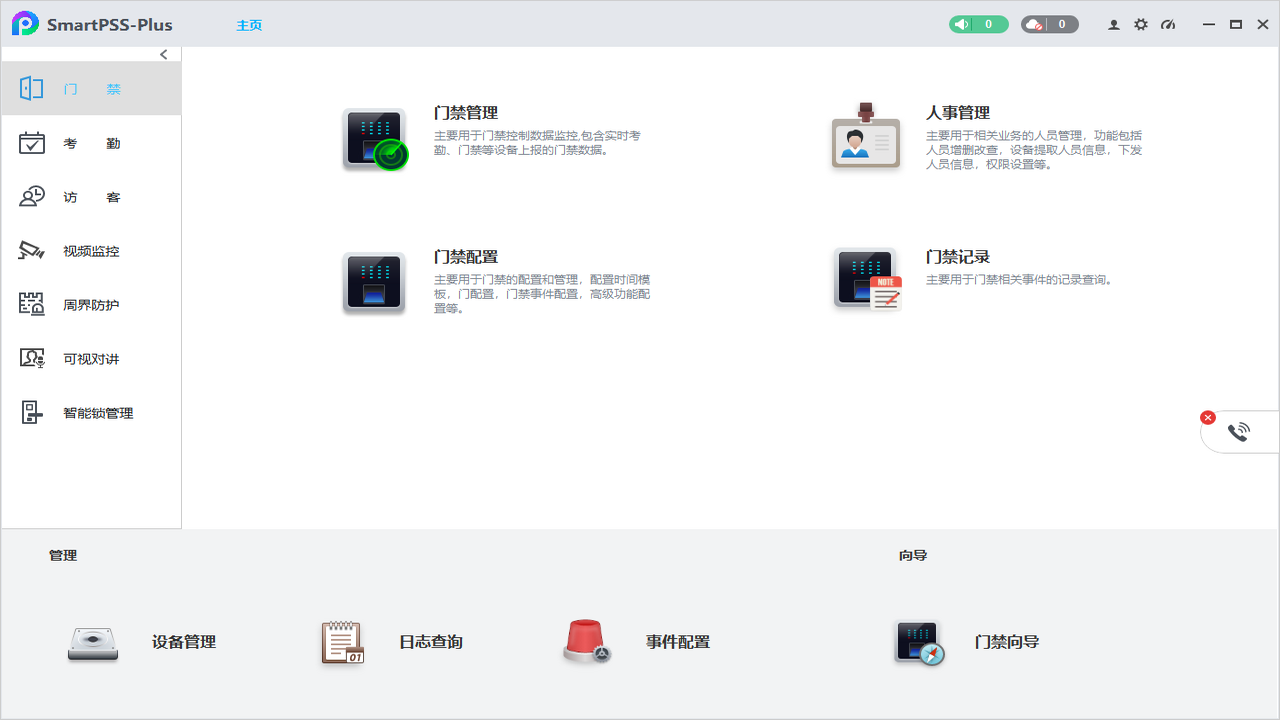The width and height of the screenshot is (1280, 720).
Task: Click the 门禁向导 wizard compass icon
Action: coord(918,643)
